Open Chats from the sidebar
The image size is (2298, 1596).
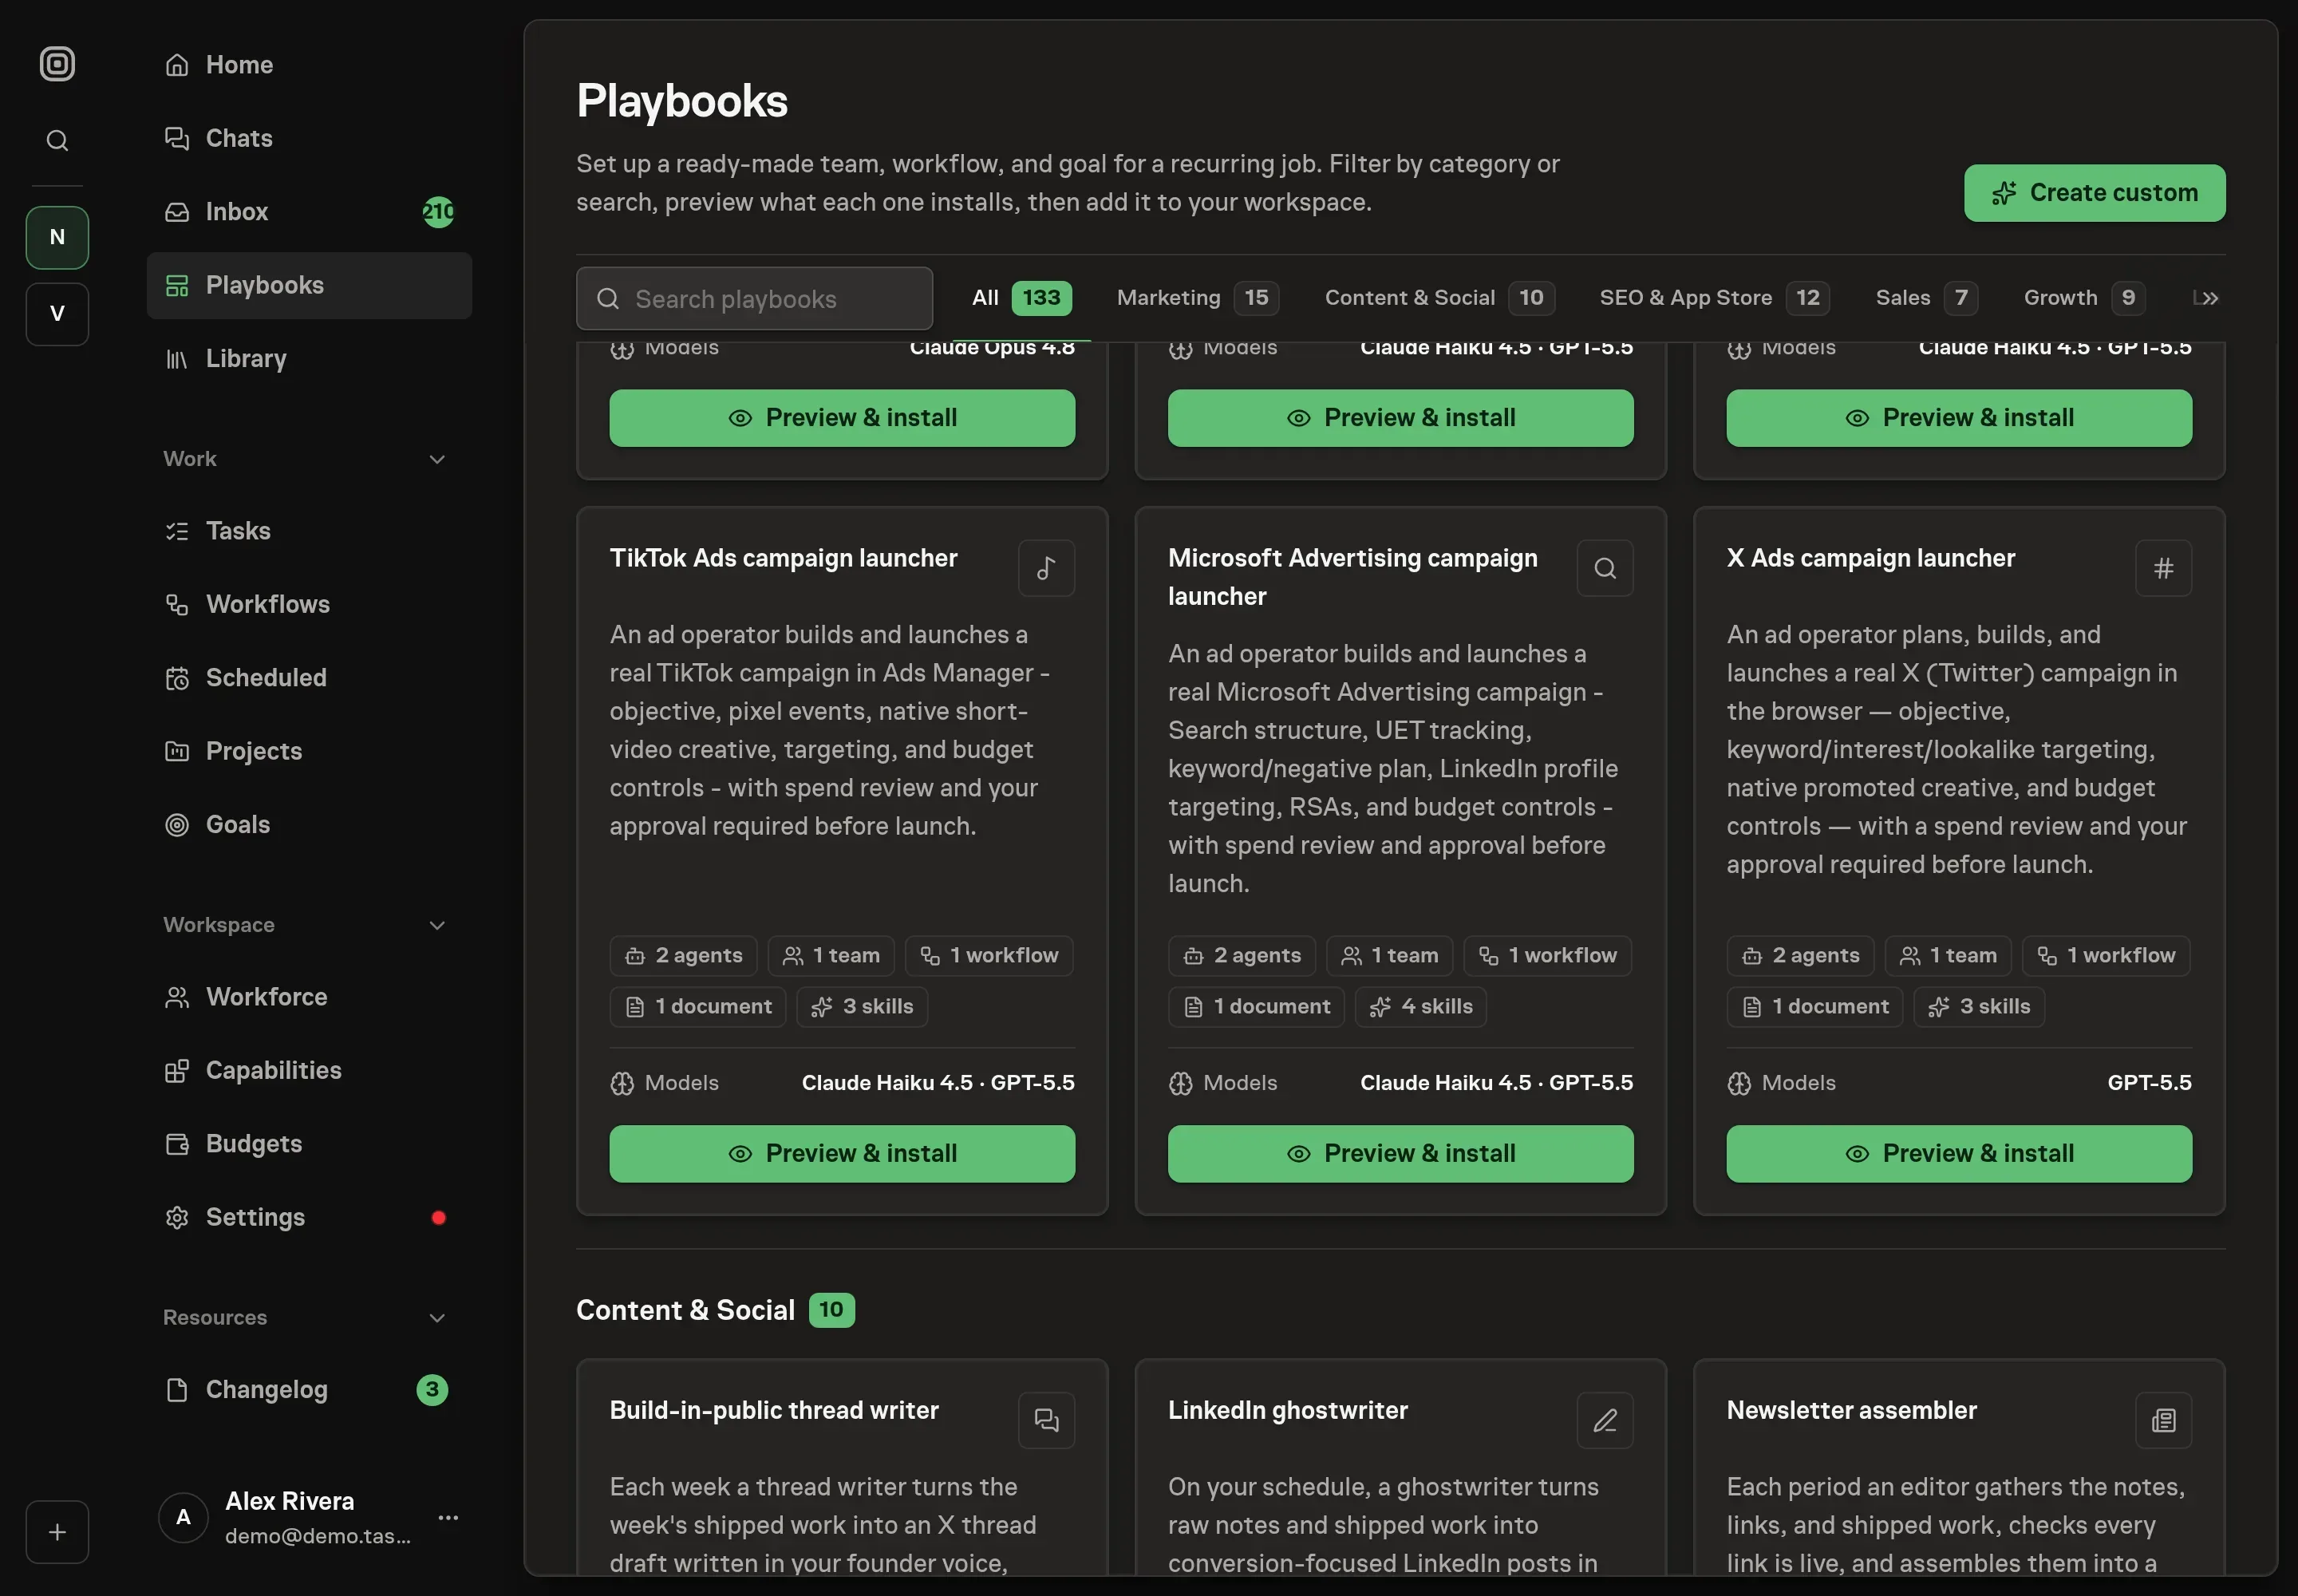tap(309, 138)
